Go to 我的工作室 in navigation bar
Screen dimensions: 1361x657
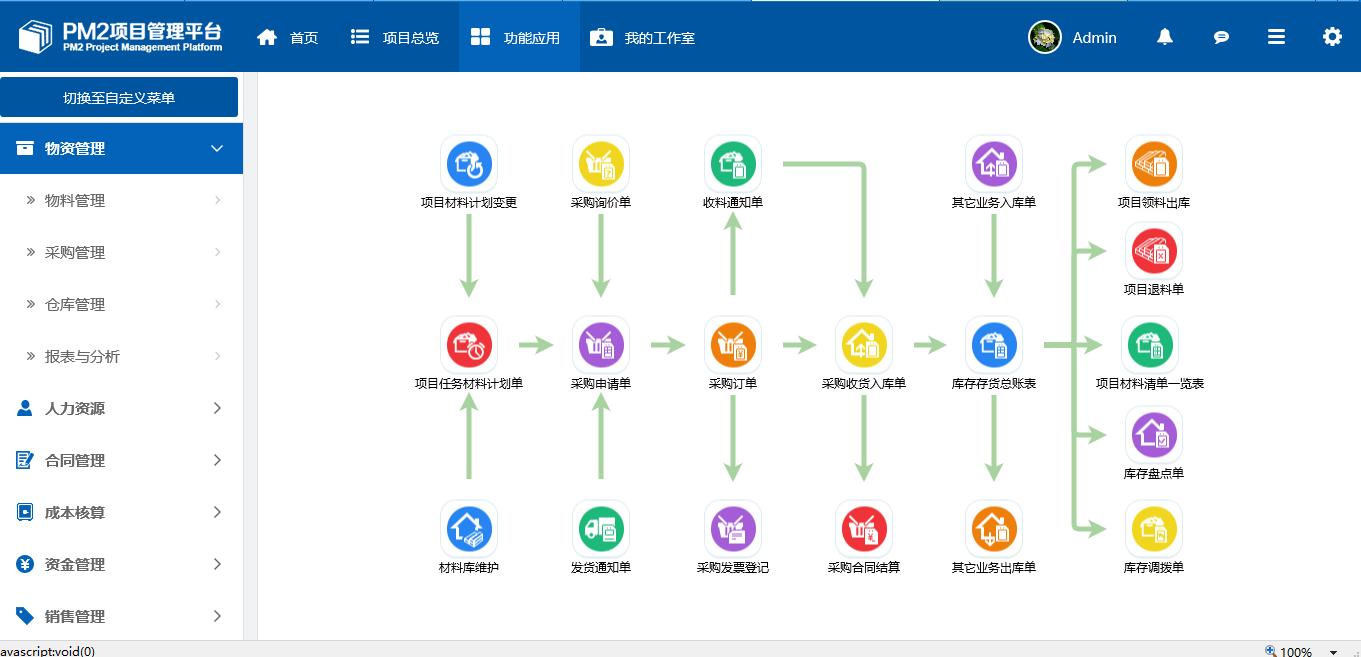643,38
